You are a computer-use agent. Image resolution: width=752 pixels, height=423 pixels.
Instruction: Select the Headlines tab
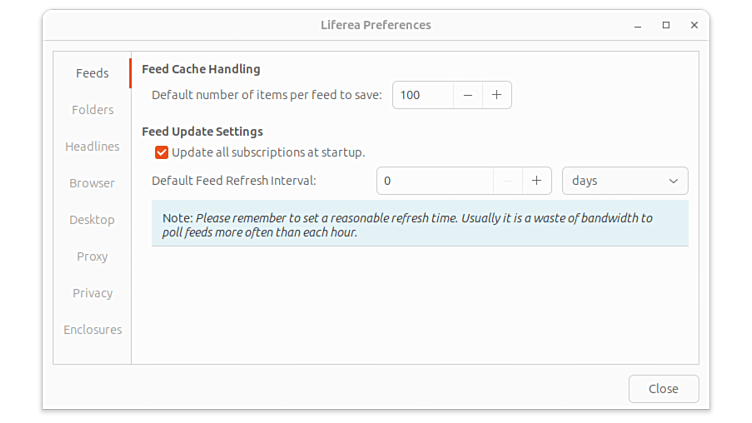coord(92,147)
